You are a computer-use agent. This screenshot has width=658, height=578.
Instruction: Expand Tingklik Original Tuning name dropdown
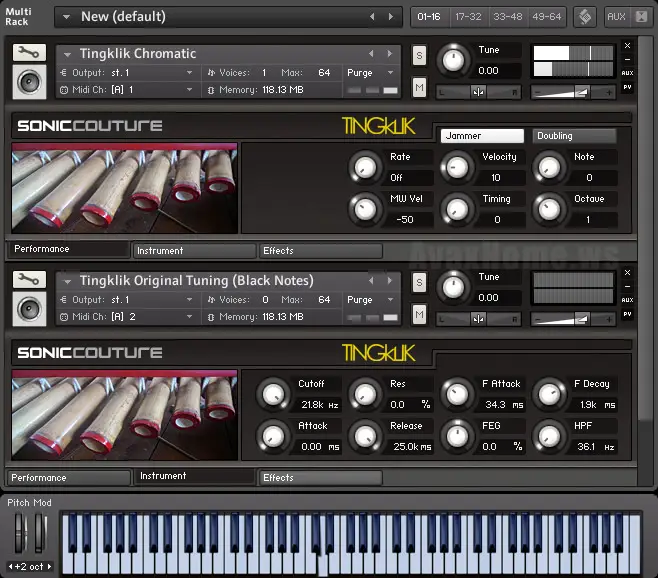[67, 282]
